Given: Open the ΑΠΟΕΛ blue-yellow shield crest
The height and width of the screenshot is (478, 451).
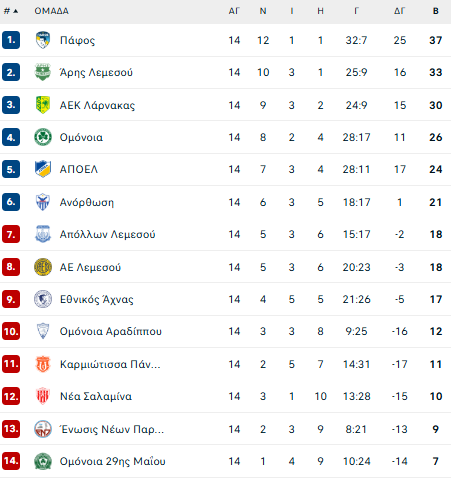Looking at the screenshot, I should [x=43, y=169].
